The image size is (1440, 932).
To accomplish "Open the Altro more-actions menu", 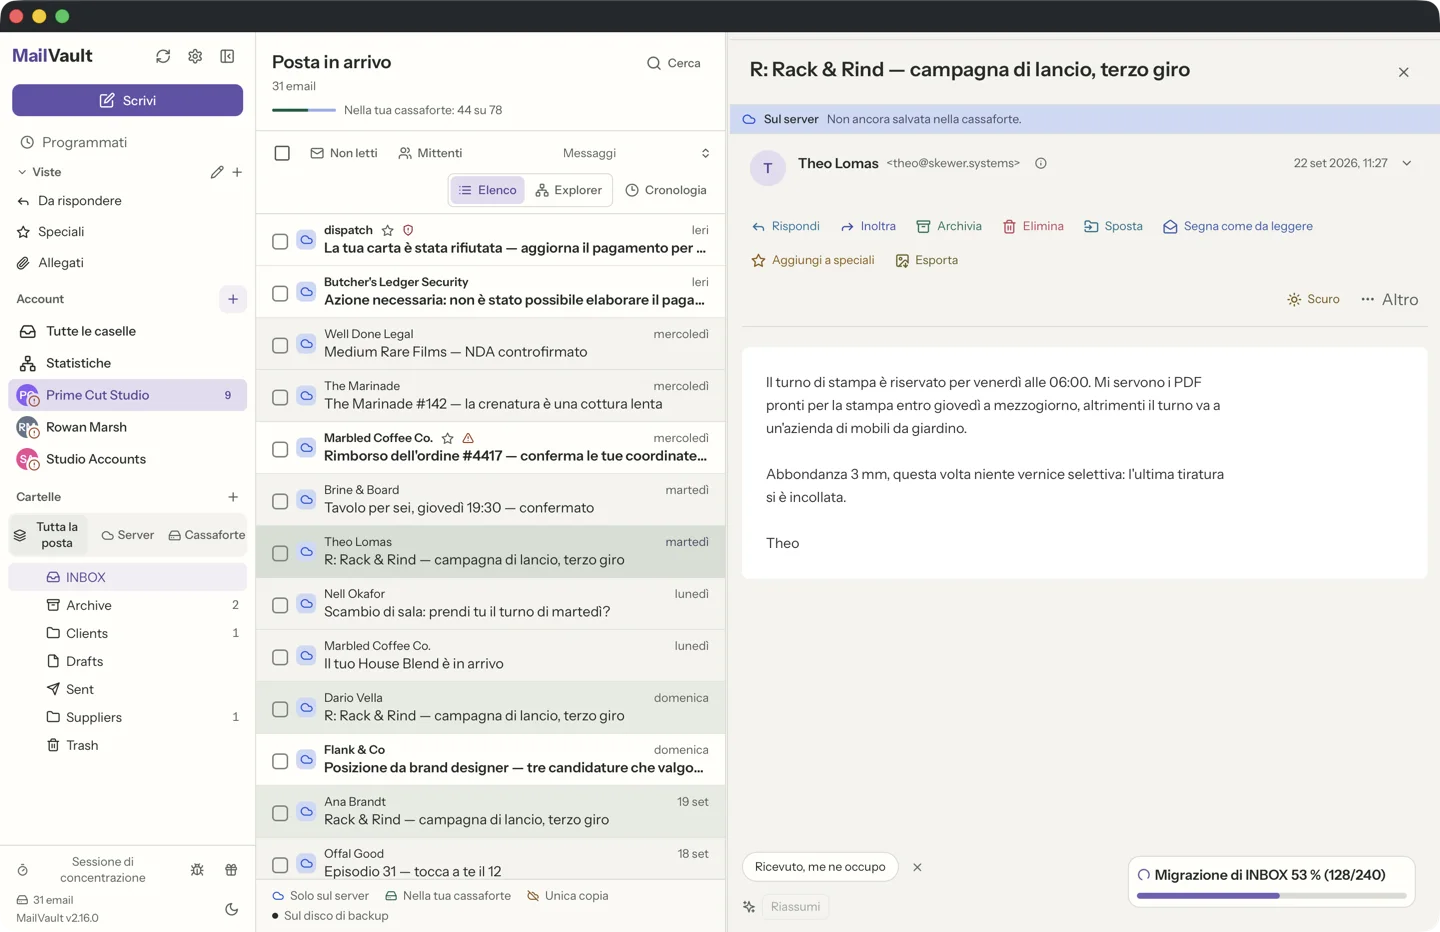I will (1390, 299).
